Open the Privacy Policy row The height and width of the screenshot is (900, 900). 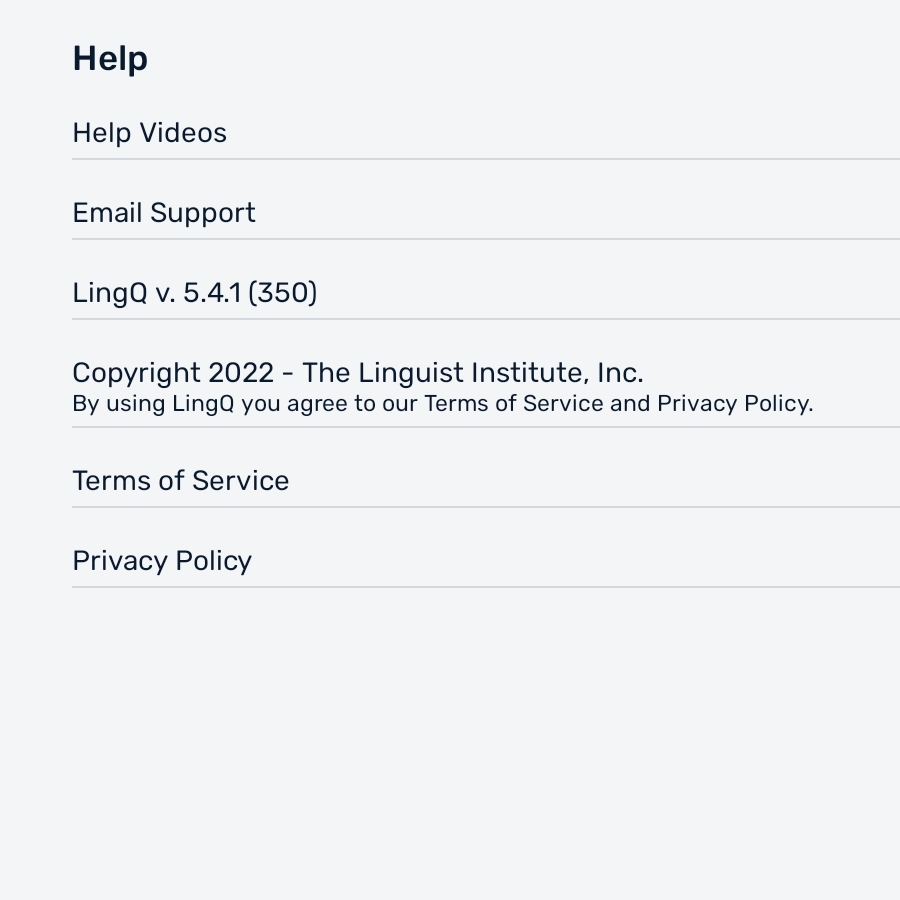486,561
